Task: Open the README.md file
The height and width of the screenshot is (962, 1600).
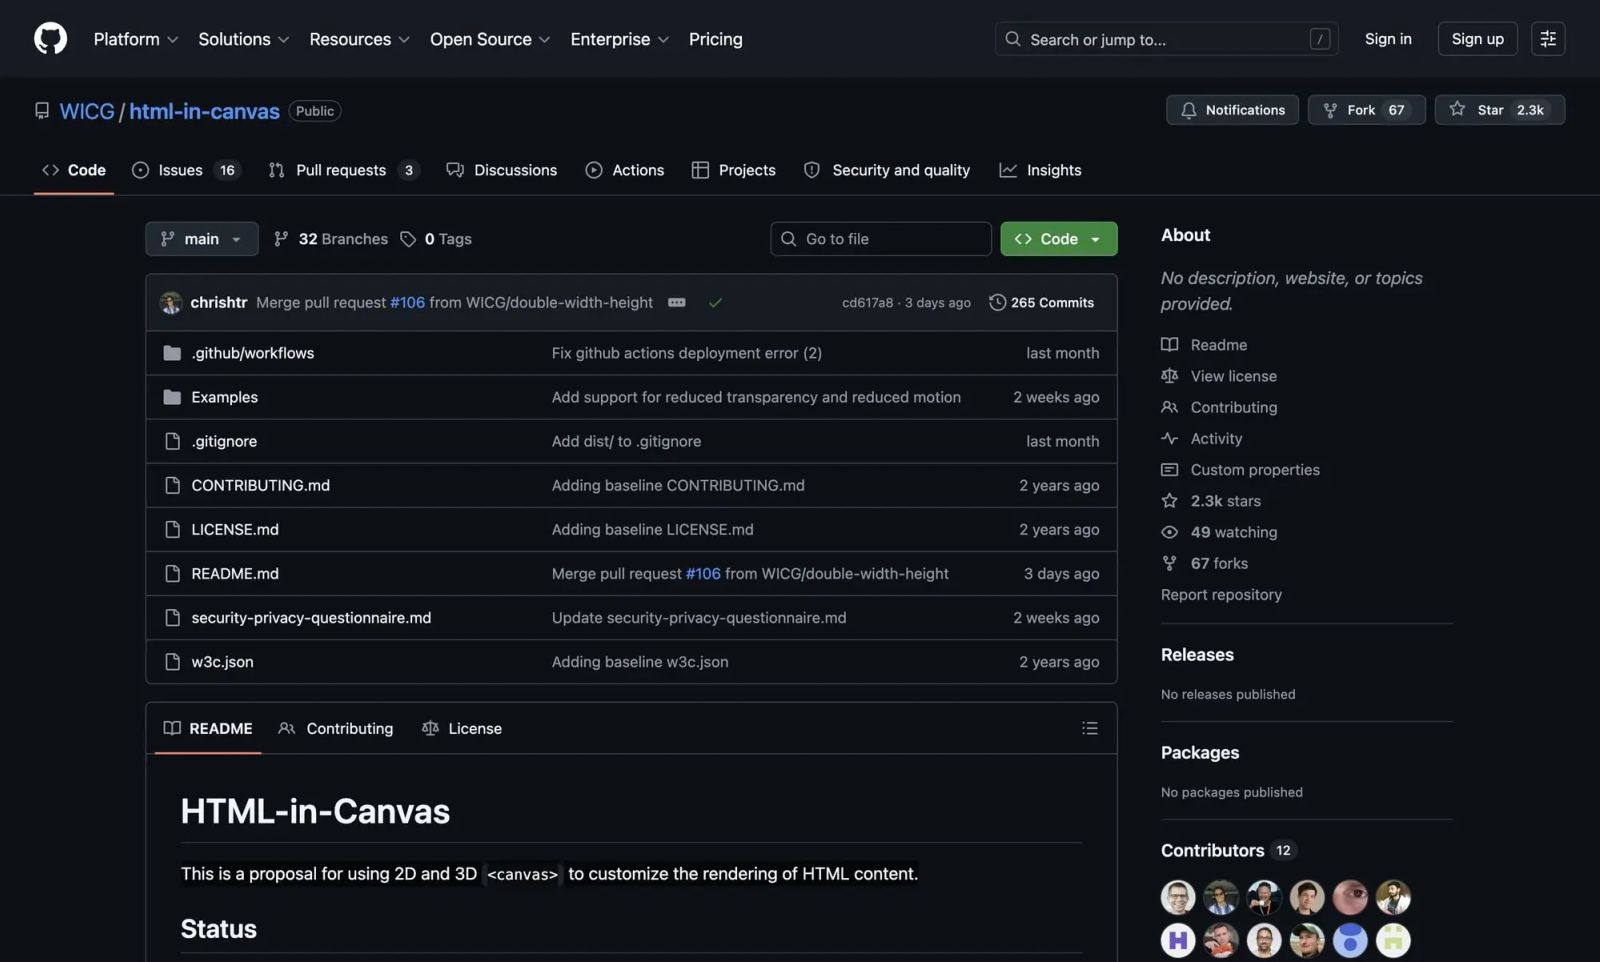Action: [x=235, y=573]
